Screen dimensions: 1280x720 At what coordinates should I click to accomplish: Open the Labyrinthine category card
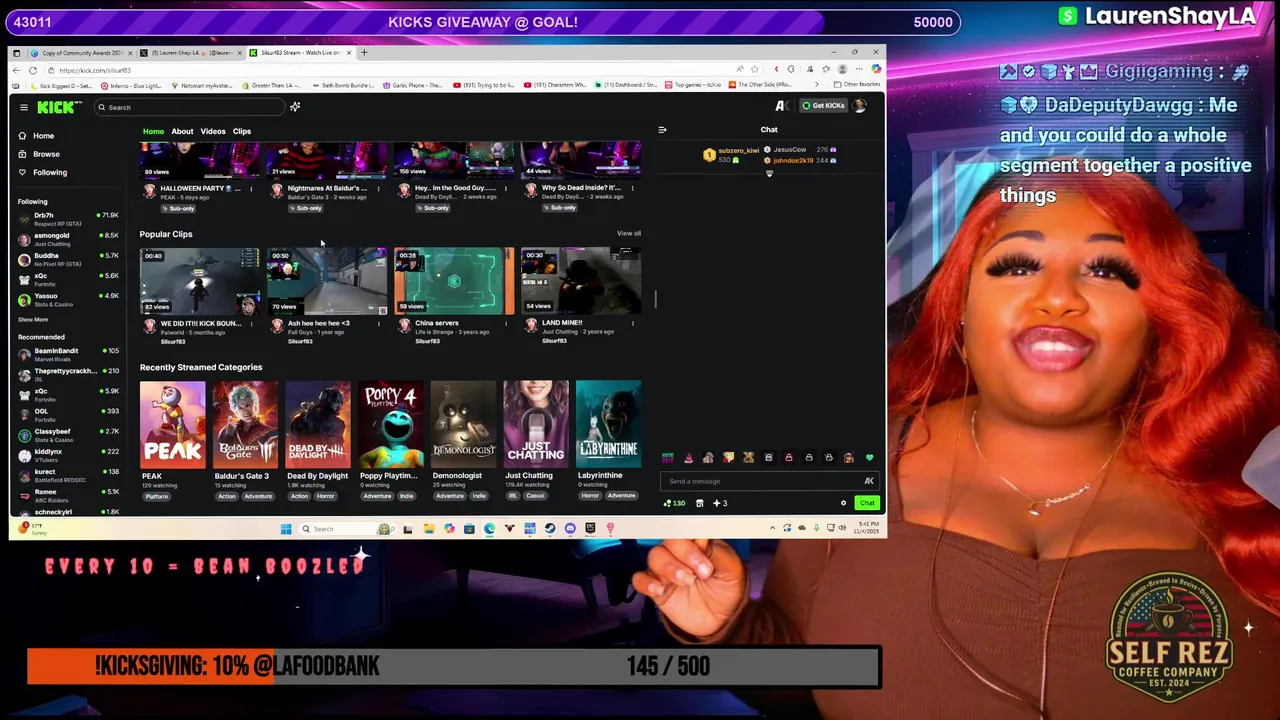(x=608, y=424)
